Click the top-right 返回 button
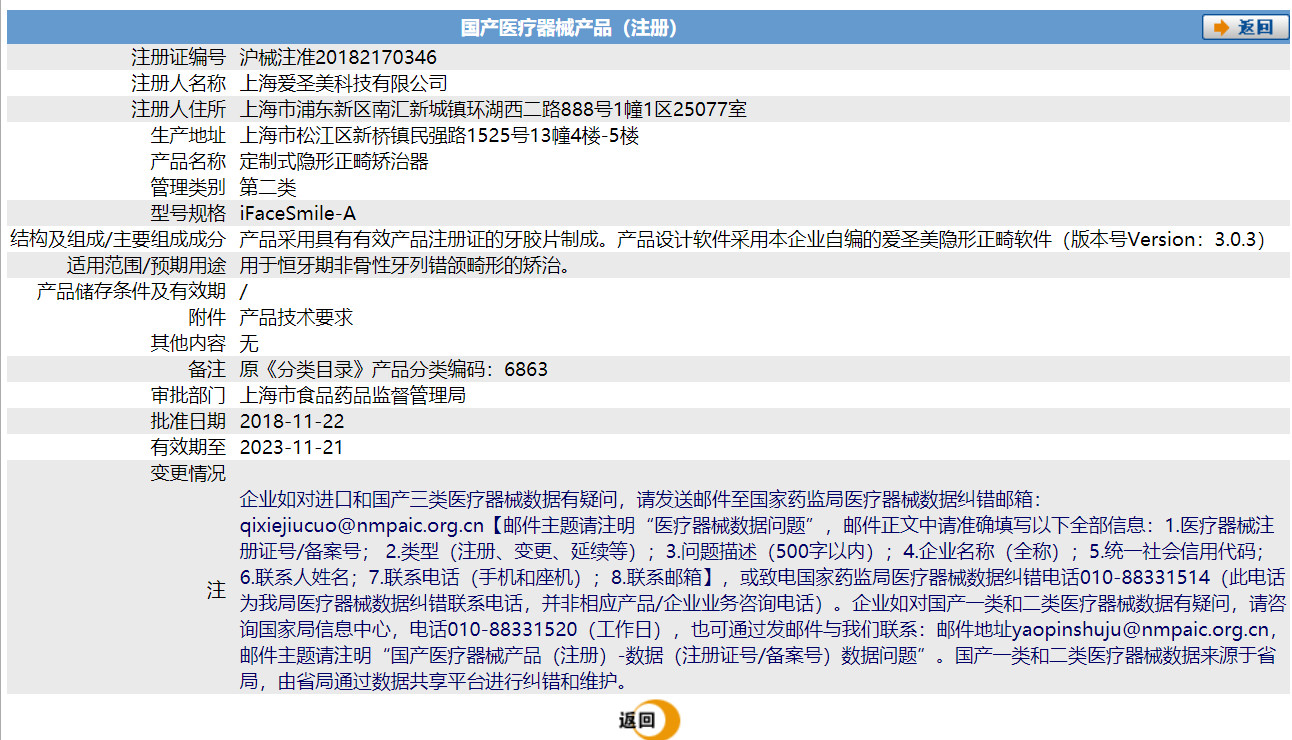This screenshot has width=1292, height=740. [1245, 28]
